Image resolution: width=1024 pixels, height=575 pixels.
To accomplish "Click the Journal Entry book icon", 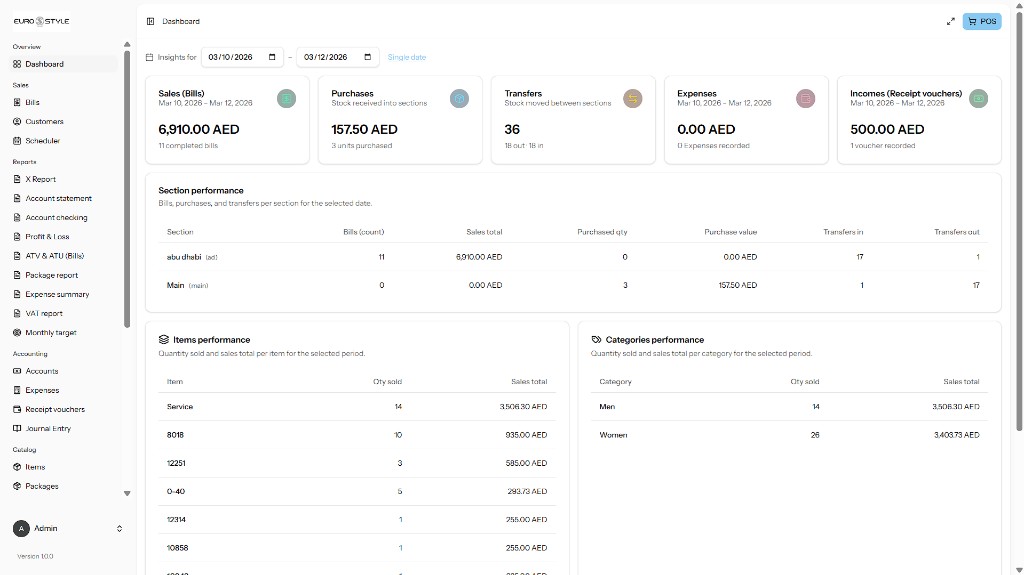I will (17, 429).
